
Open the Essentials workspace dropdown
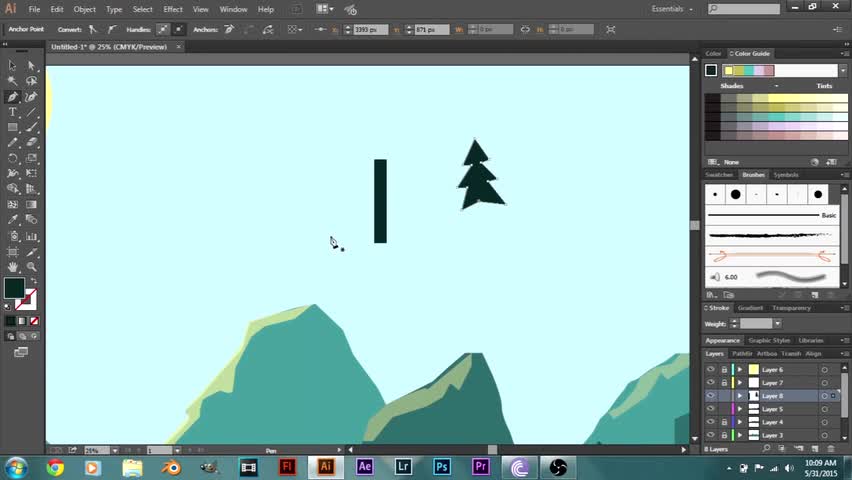pos(672,9)
